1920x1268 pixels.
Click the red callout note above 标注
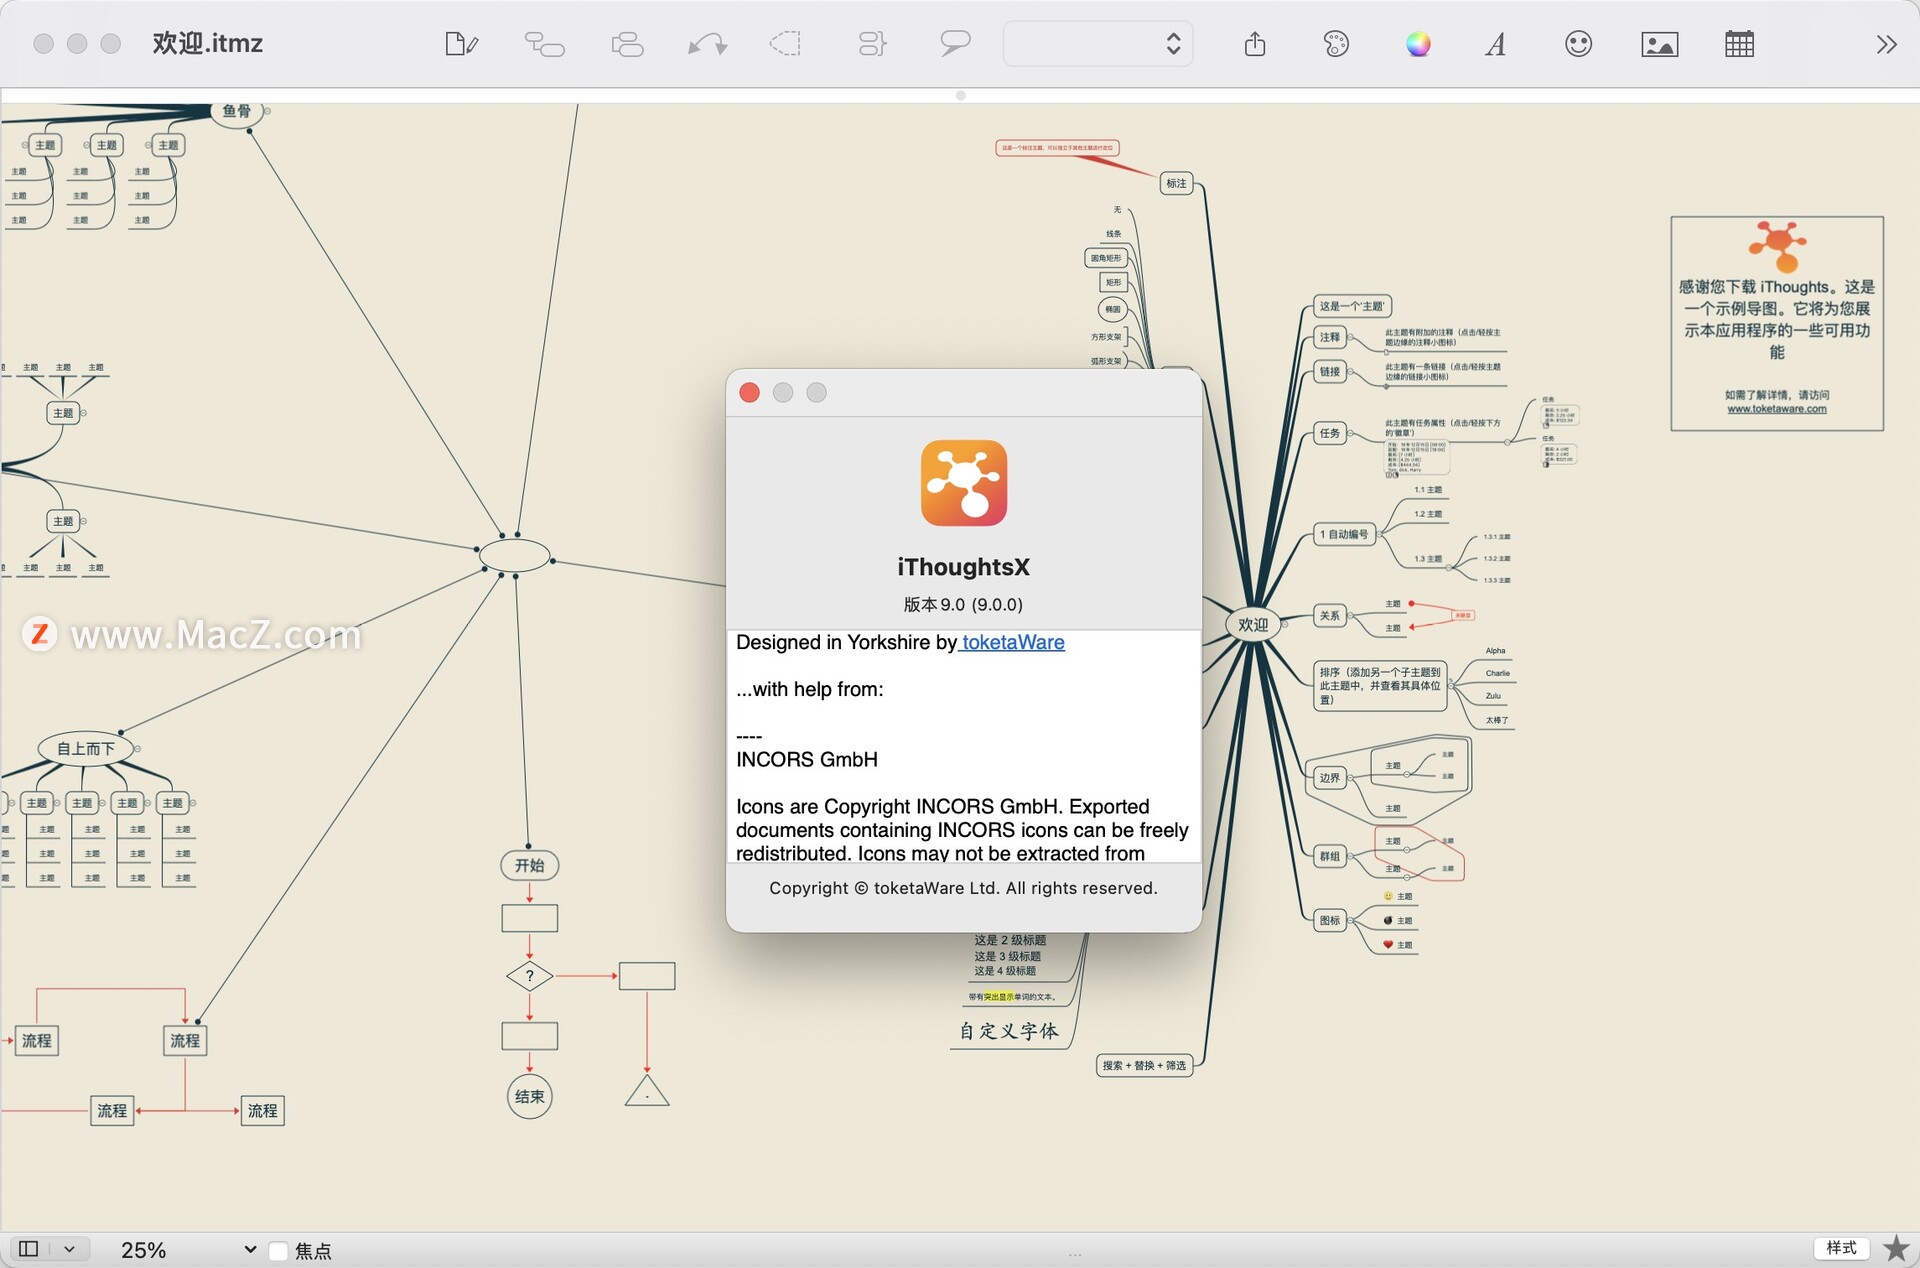click(x=1057, y=148)
